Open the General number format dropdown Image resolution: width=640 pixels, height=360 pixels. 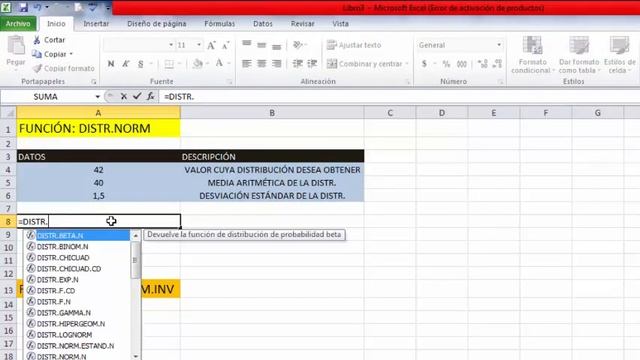coord(499,45)
